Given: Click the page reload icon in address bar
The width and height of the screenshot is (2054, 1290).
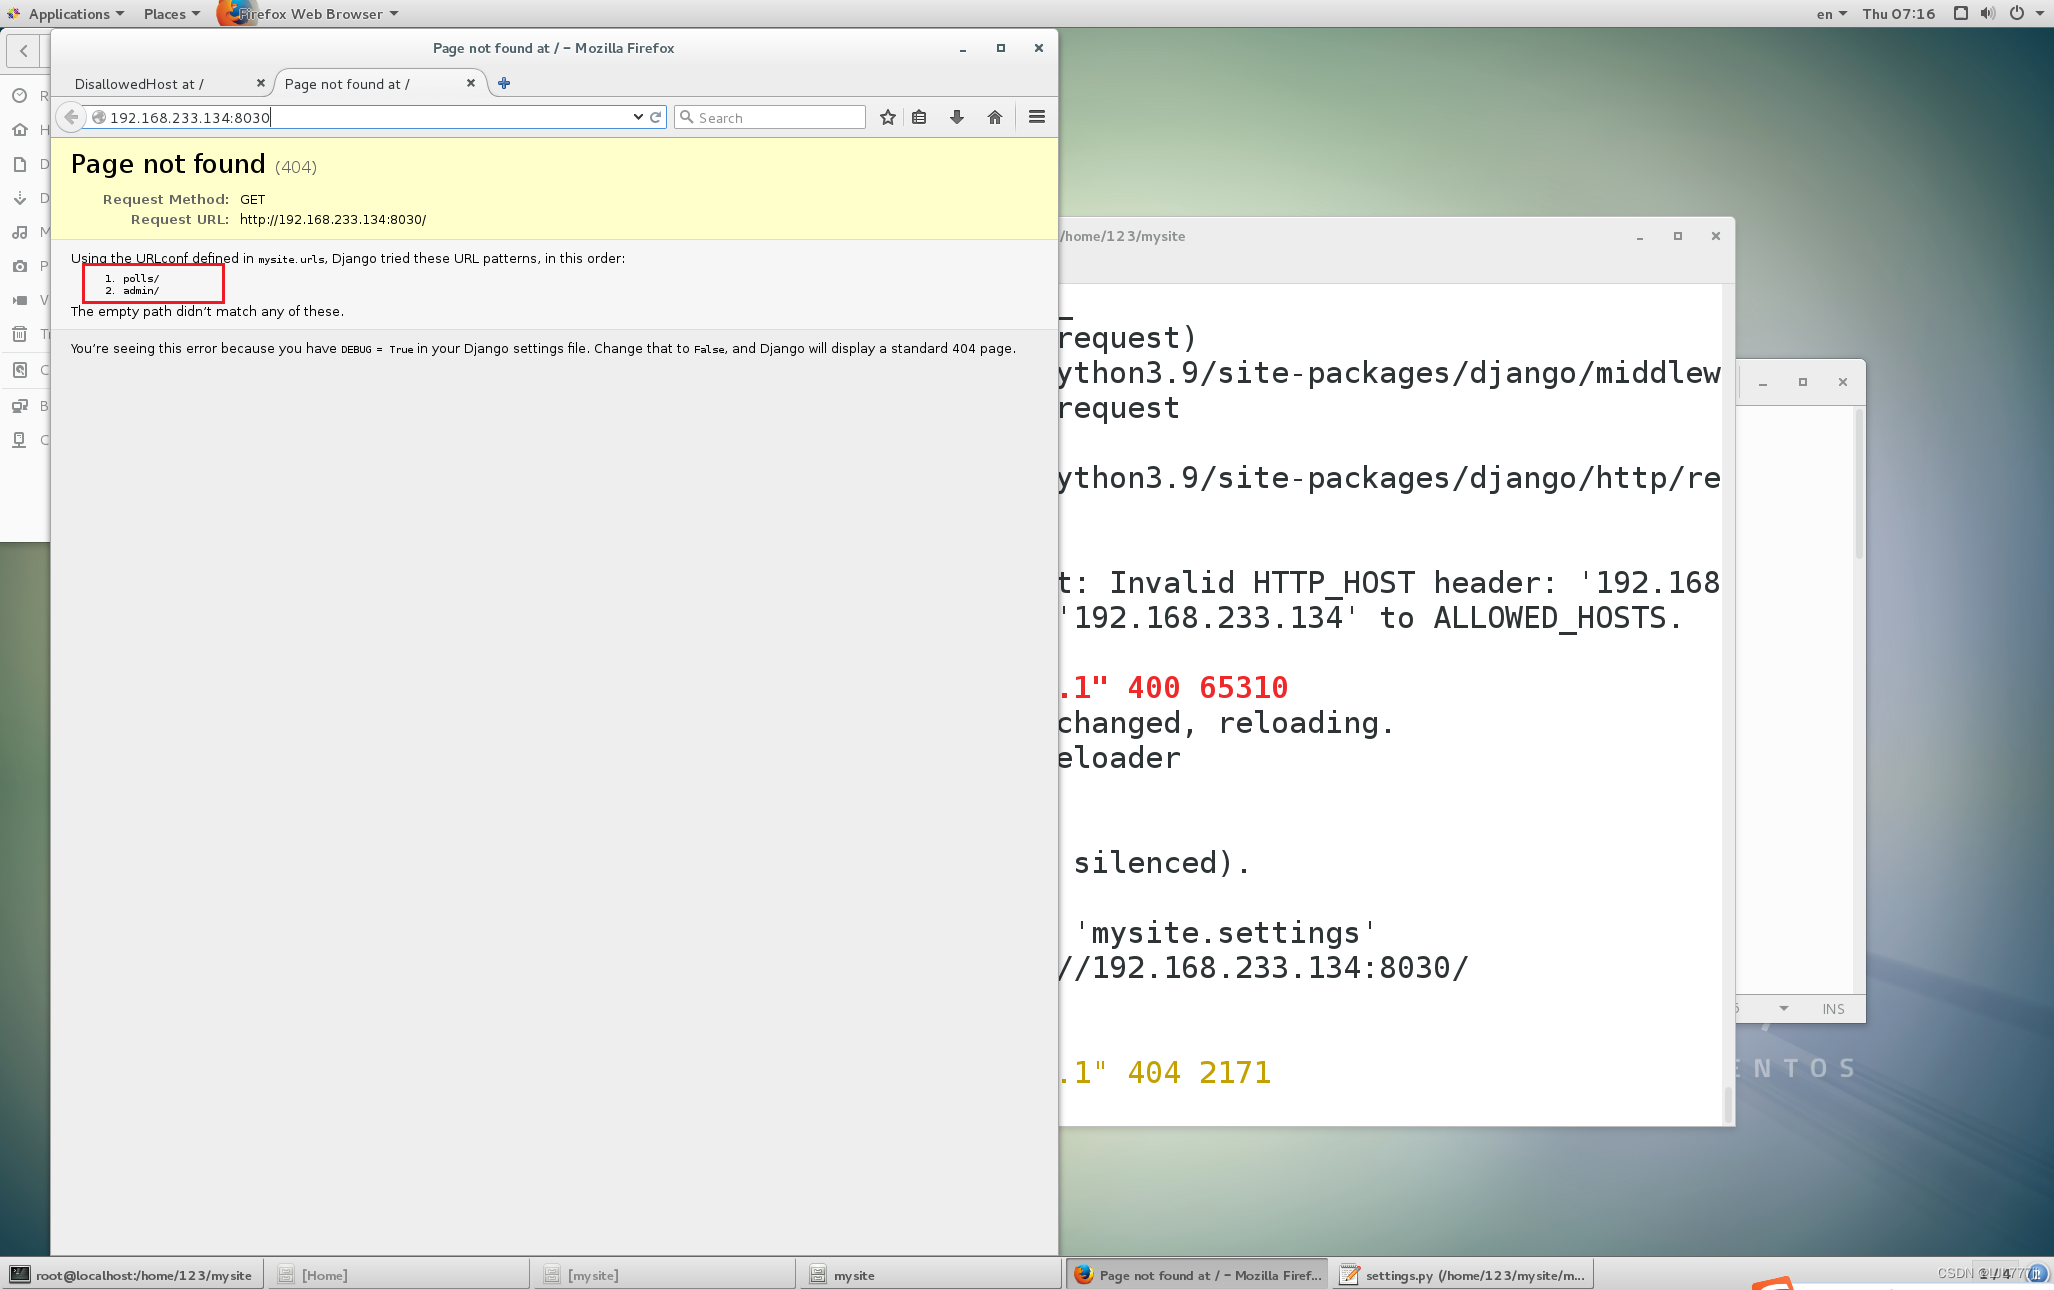Looking at the screenshot, I should tap(656, 117).
